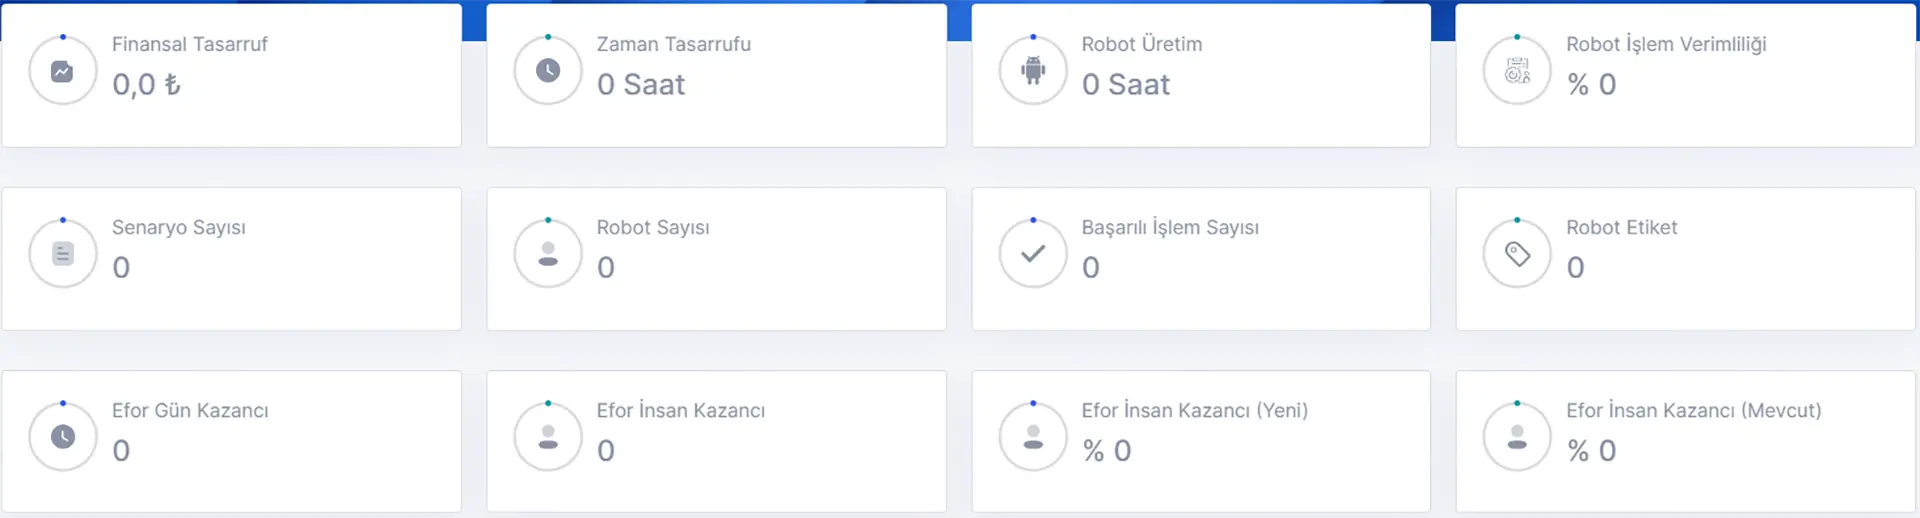The image size is (1920, 518).
Task: Click the Zaman Tasarrufu clock icon
Action: (x=548, y=70)
